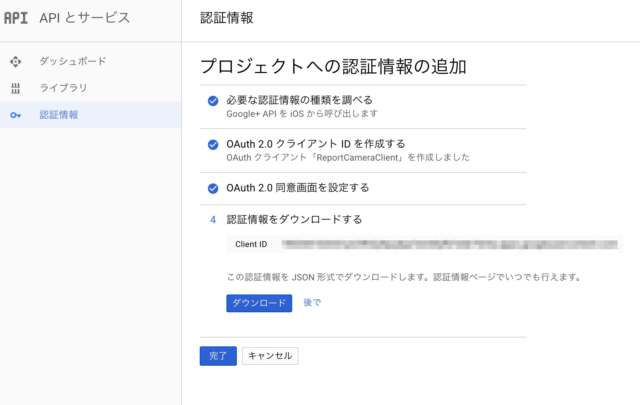Viewport: 640px width, 405px height.
Task: Click the API logo icon
Action: click(16, 18)
